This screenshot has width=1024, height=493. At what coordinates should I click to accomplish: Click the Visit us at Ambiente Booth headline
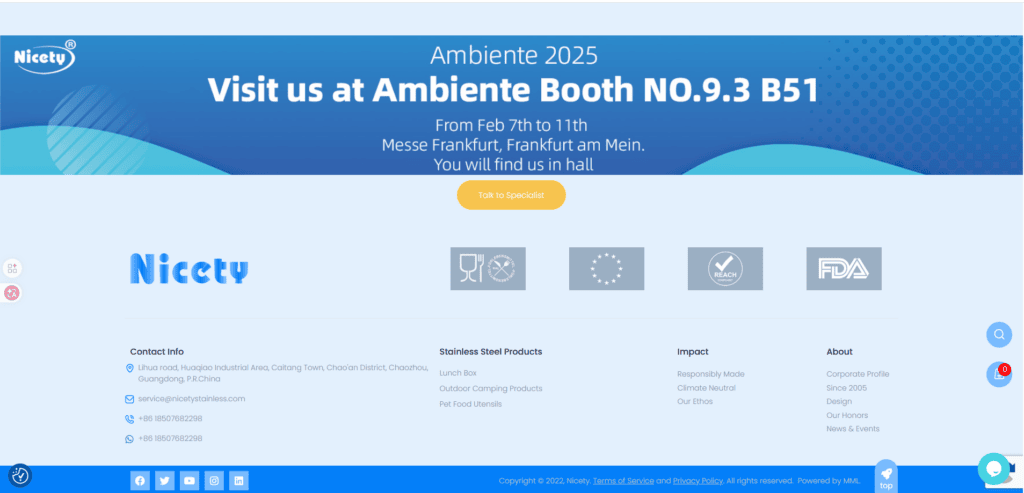click(x=513, y=90)
